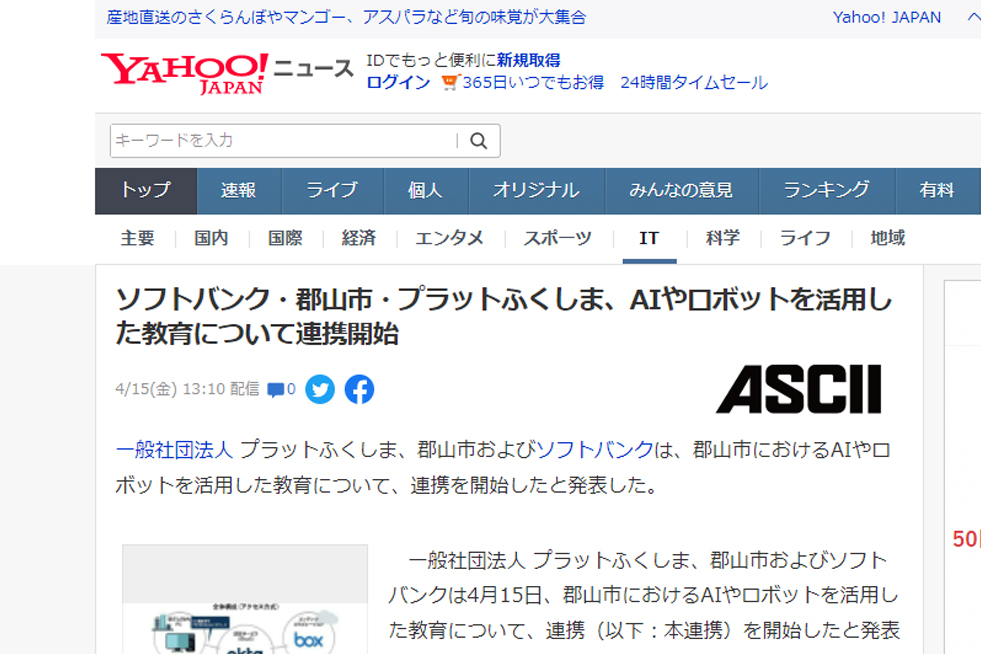Select the ライフ category
The width and height of the screenshot is (981, 654).
806,238
